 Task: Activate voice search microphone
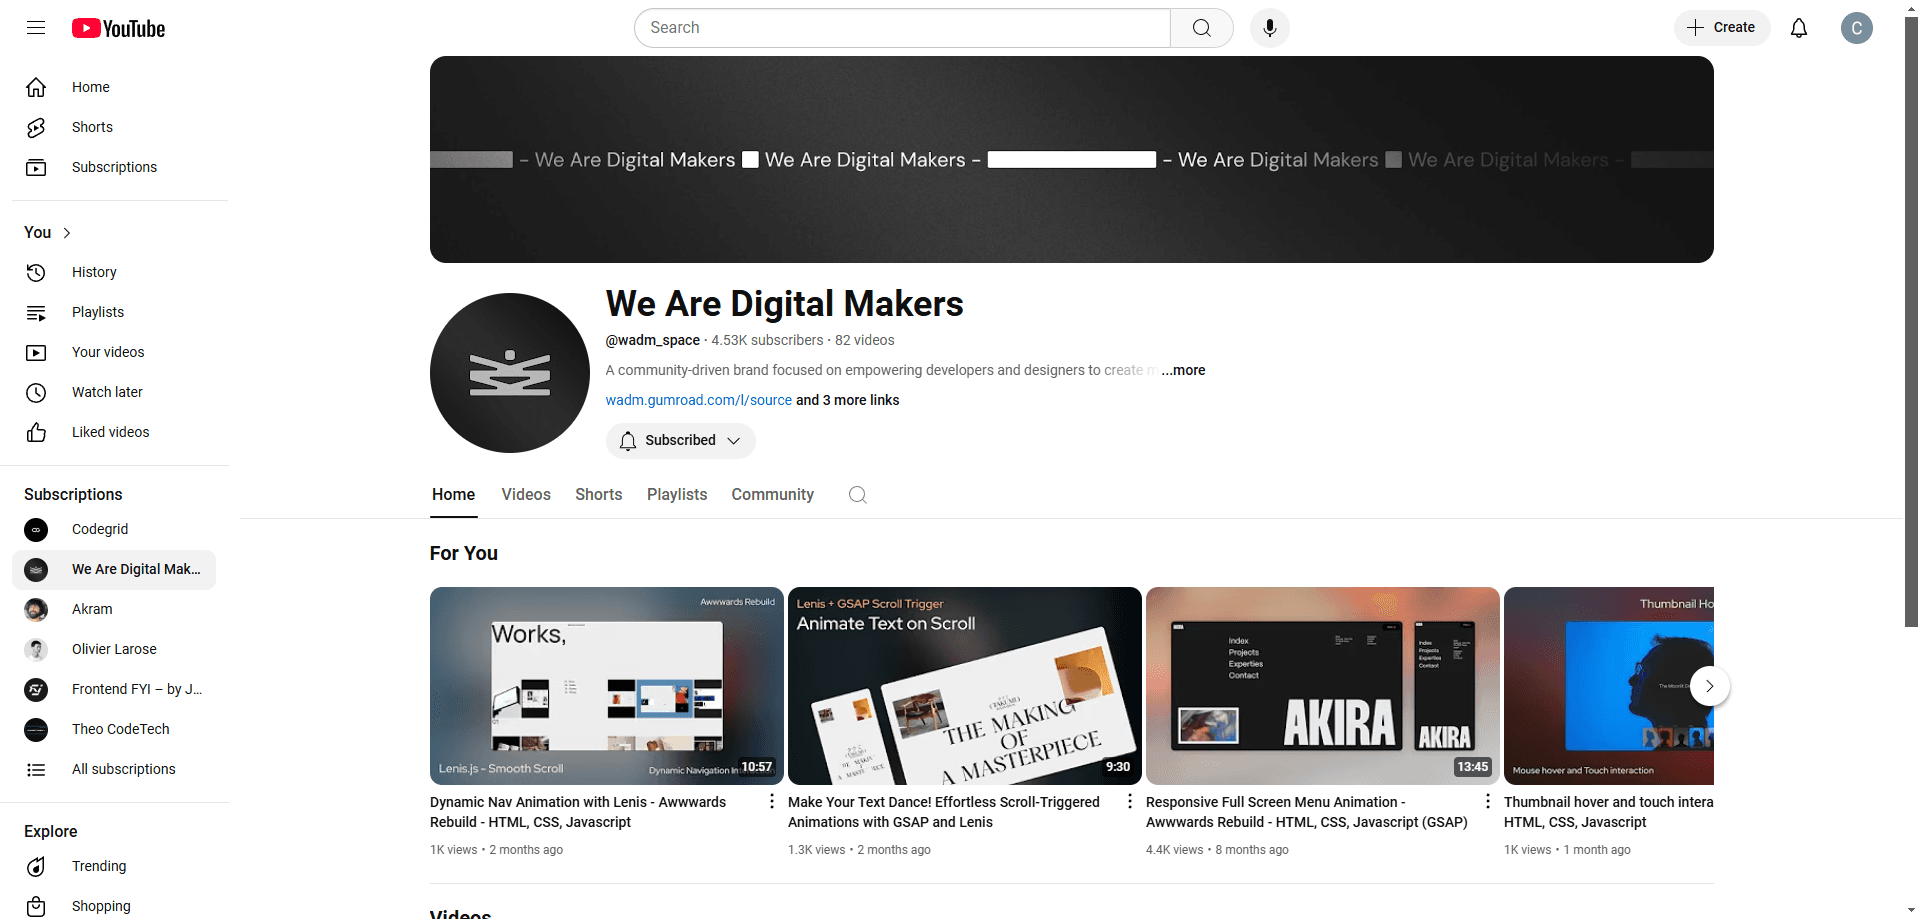[x=1270, y=28]
